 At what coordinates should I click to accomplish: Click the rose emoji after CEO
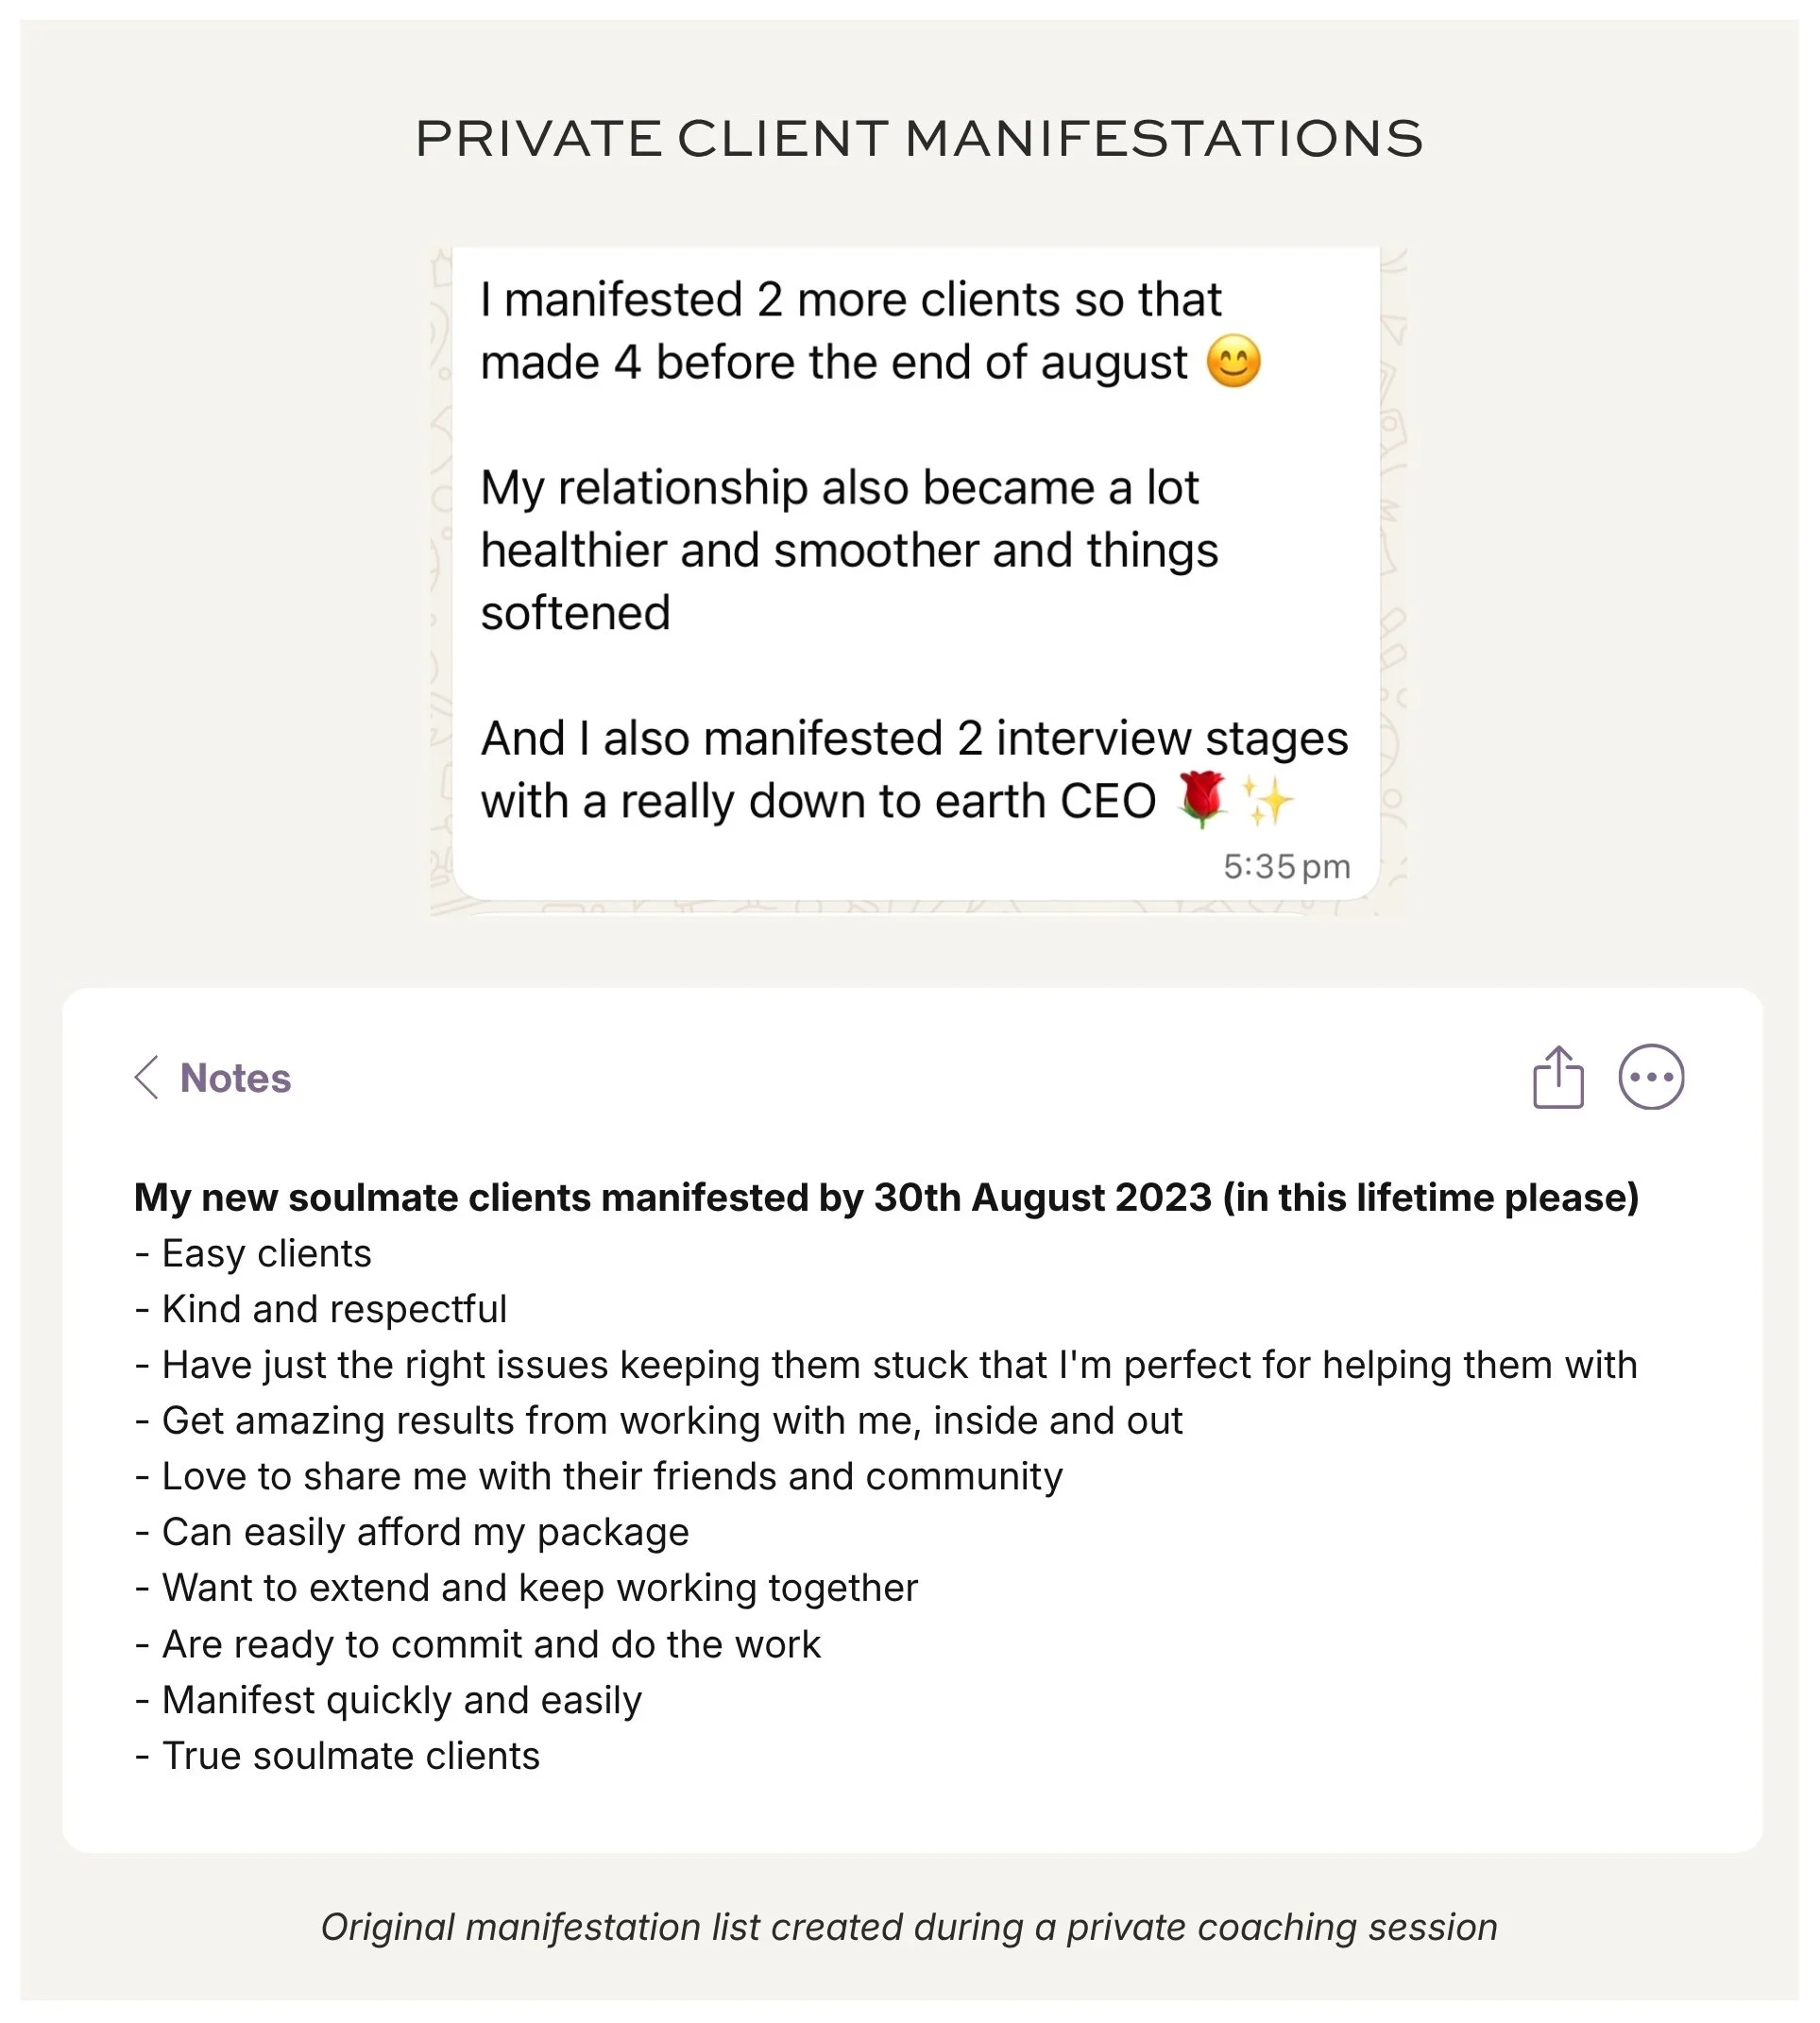point(1202,799)
